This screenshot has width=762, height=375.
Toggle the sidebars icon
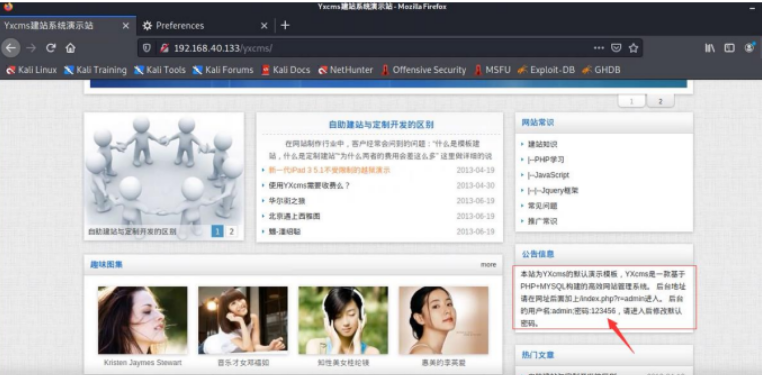tap(729, 48)
